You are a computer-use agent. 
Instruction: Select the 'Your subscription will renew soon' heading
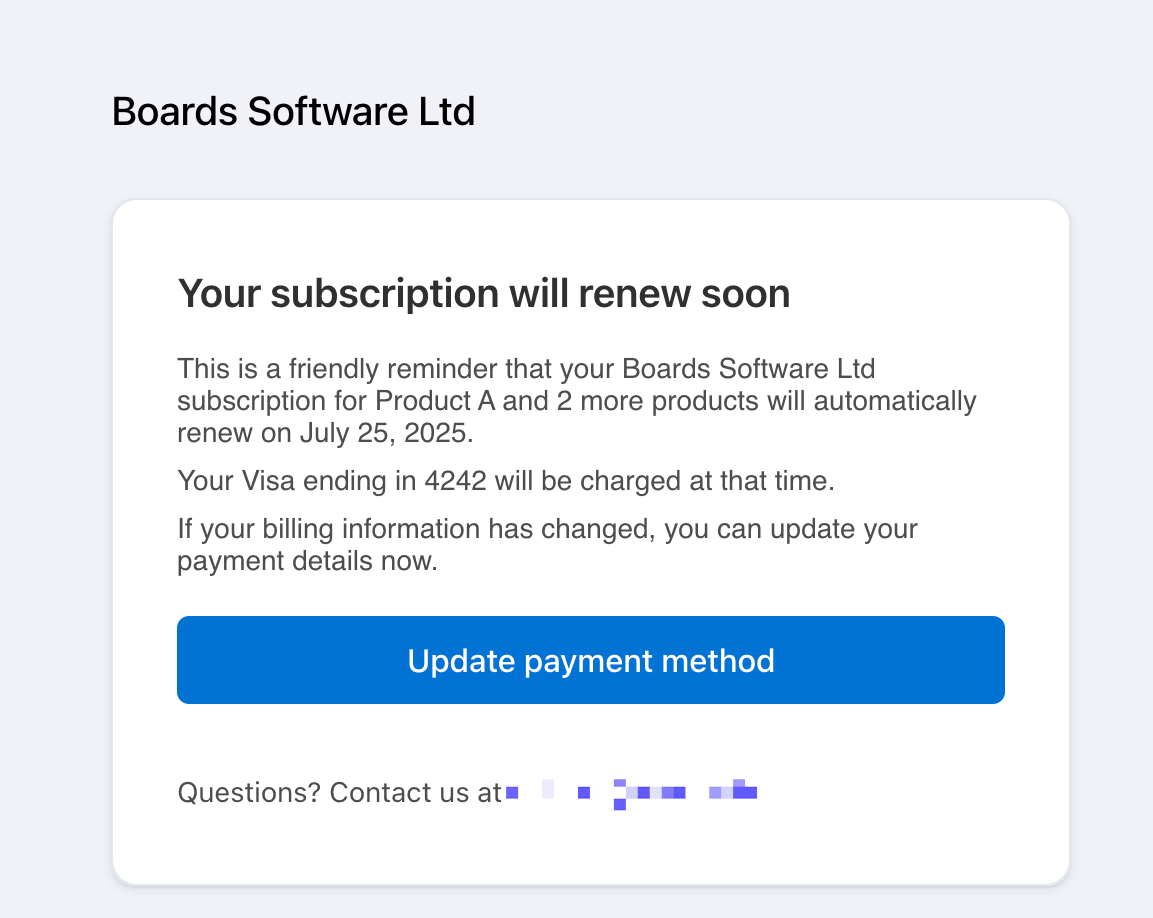pos(484,293)
